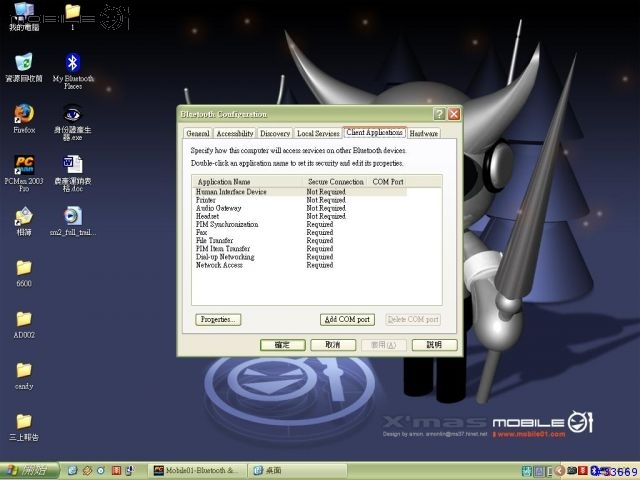Open the My Computer (我的電腦) icon

pyautogui.click(x=24, y=17)
